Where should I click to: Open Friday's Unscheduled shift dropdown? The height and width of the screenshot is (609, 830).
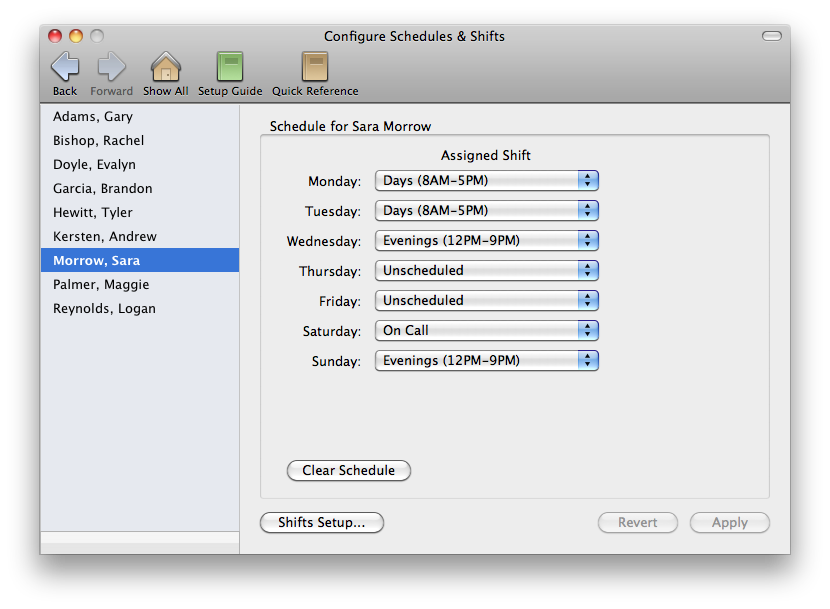(x=486, y=301)
